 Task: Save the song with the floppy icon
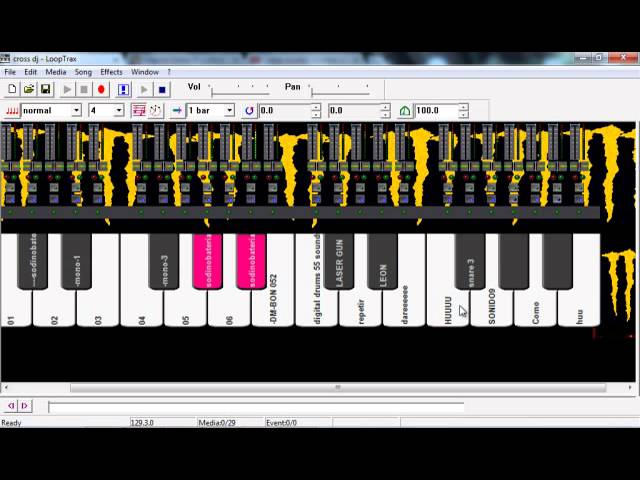tap(45, 89)
